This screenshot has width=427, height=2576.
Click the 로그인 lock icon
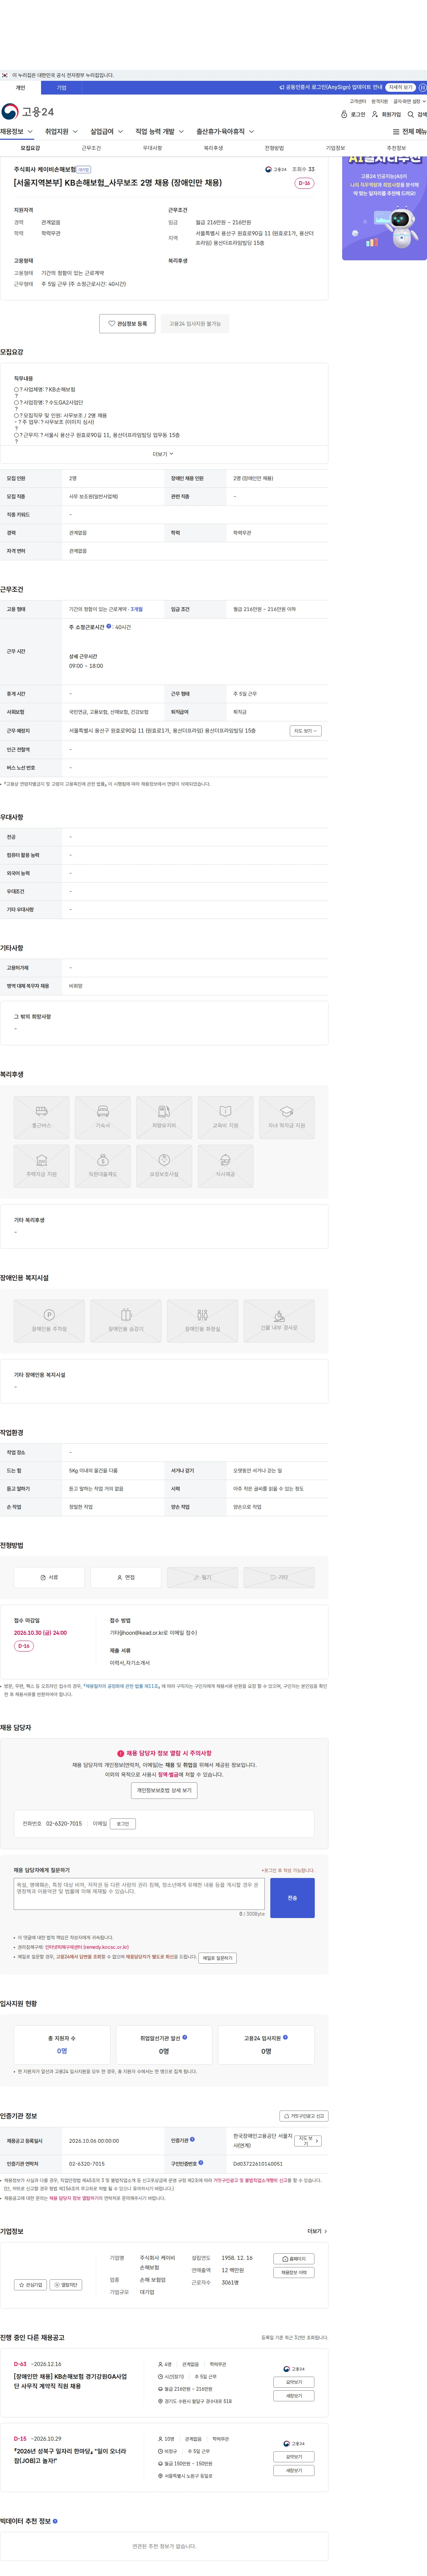[x=344, y=115]
